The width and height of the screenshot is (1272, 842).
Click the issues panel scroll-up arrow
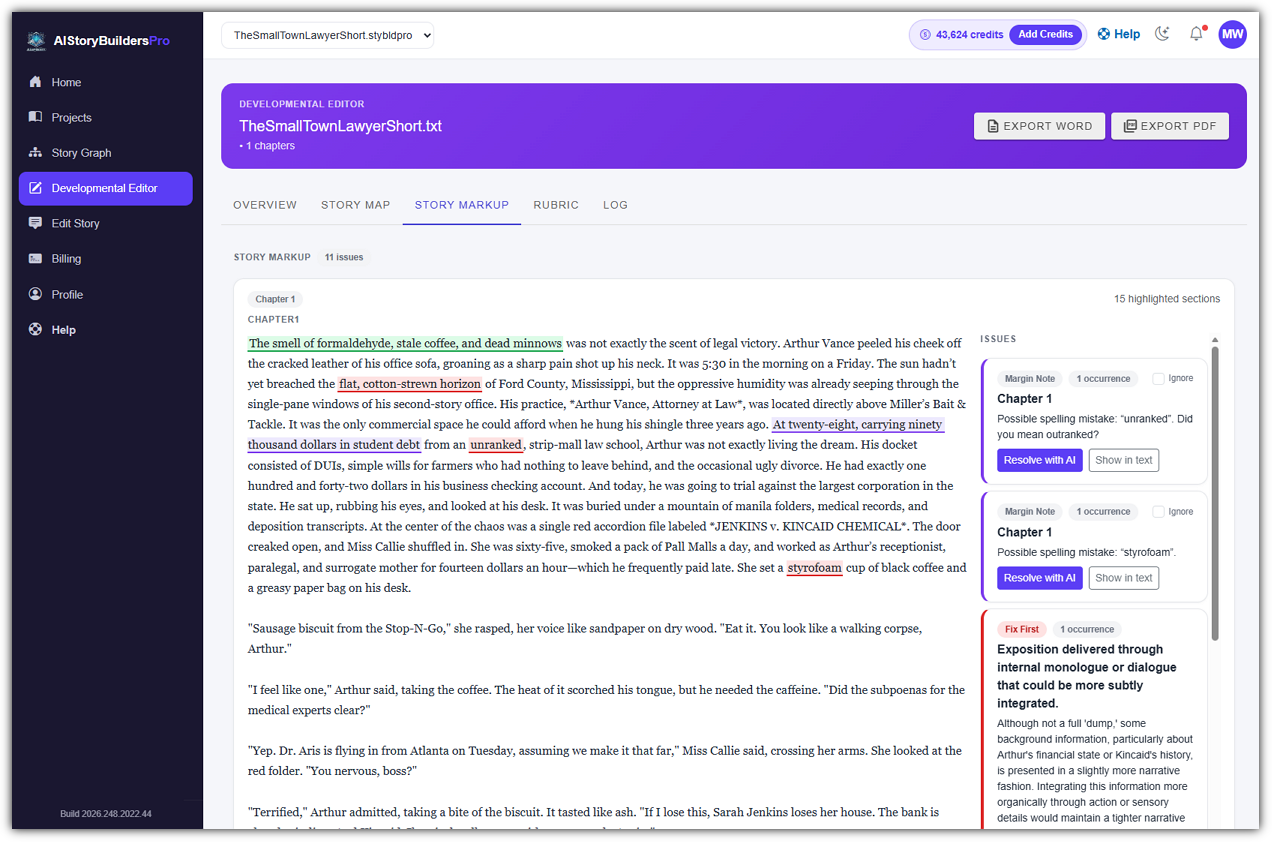tap(1215, 340)
